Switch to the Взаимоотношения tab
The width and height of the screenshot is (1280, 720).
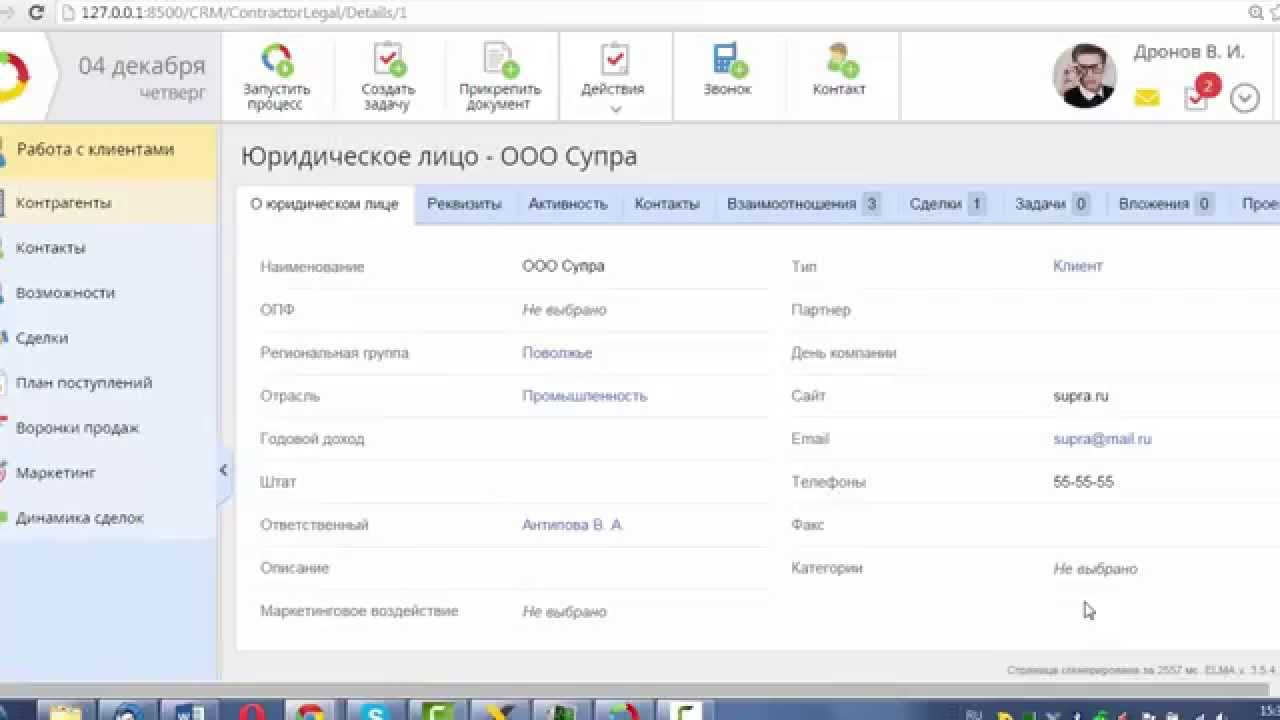(803, 204)
